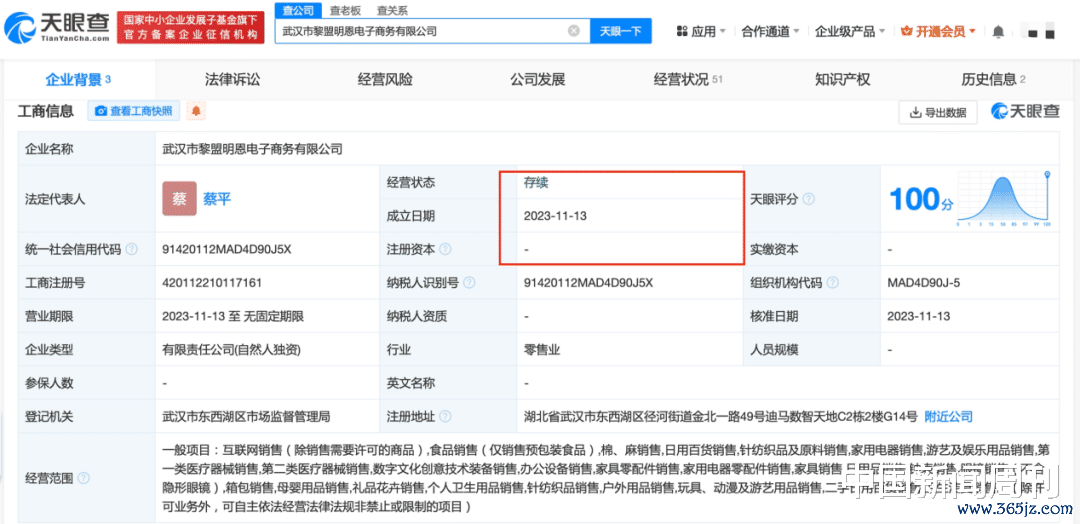This screenshot has width=1080, height=524.
Task: Click the notification bell in top bar
Action: pyautogui.click(x=998, y=31)
